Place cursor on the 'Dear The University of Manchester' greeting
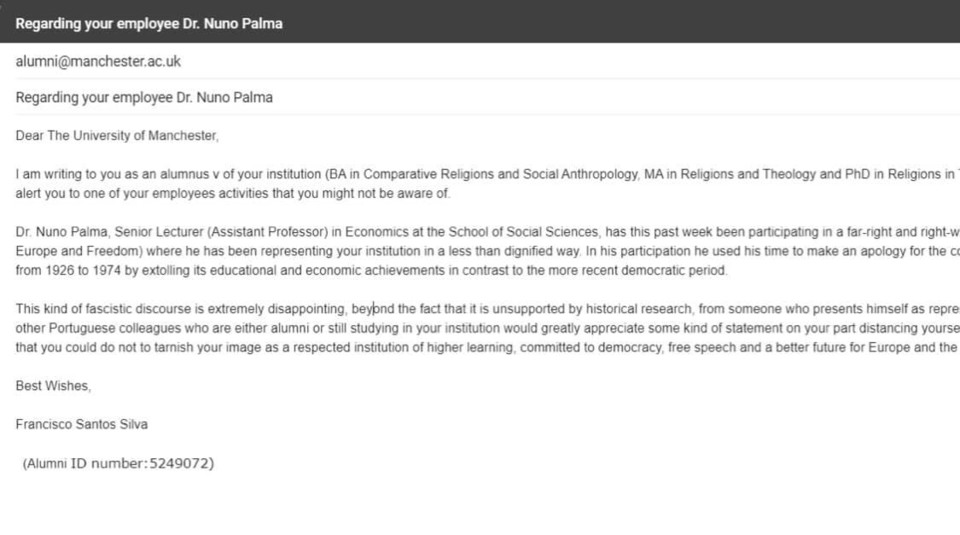Image resolution: width=960 pixels, height=535 pixels. pyautogui.click(x=117, y=136)
